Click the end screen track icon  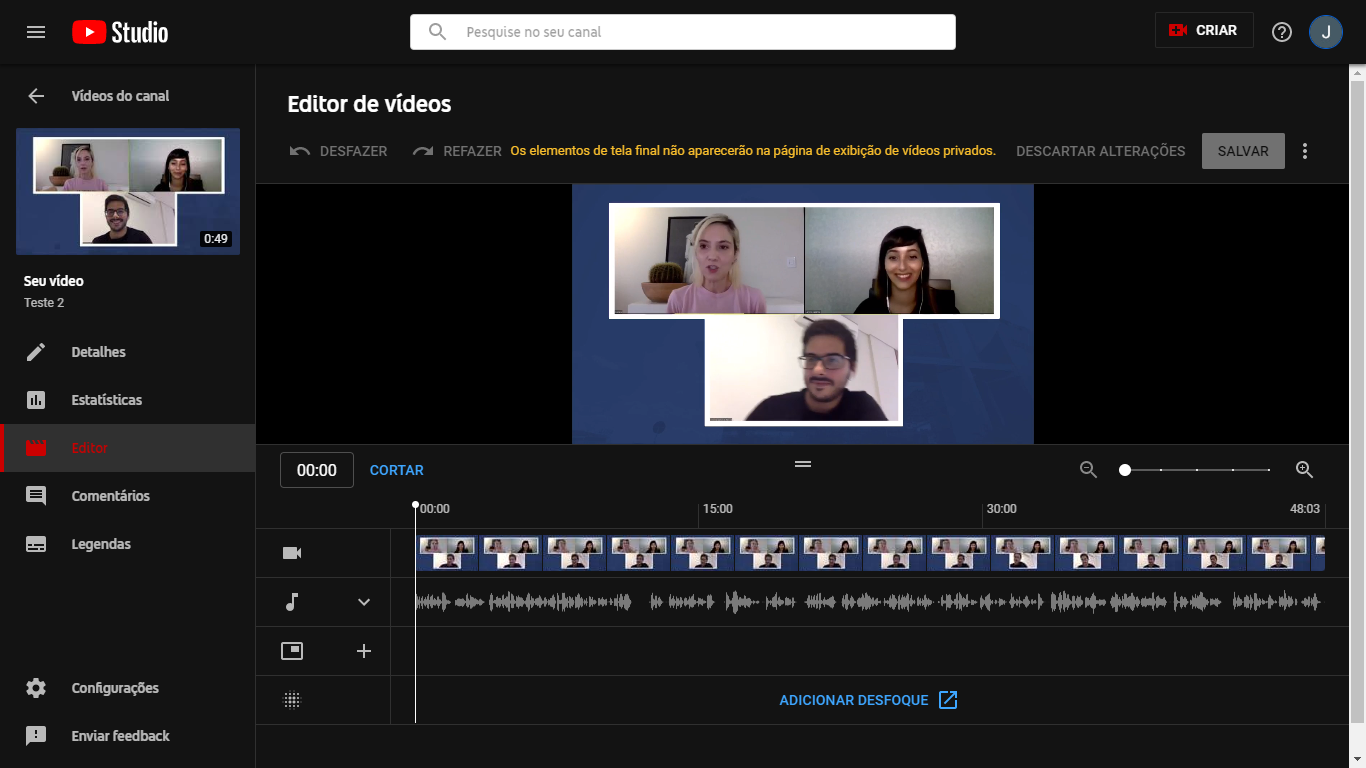[x=293, y=650]
